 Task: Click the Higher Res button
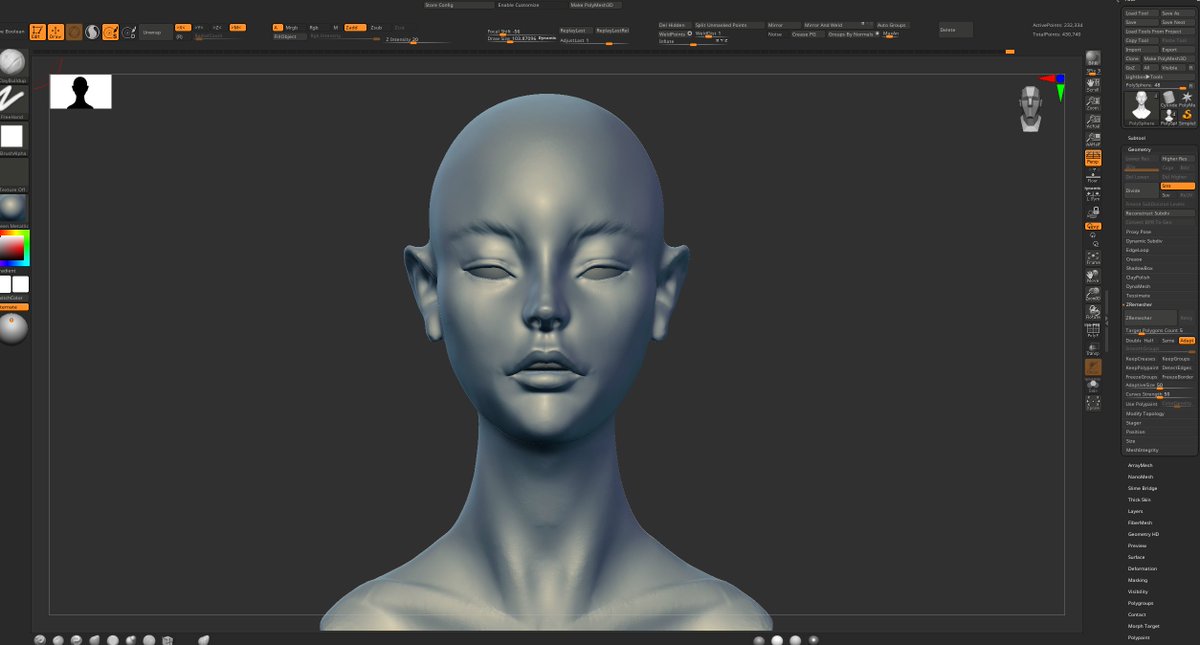(1177, 158)
